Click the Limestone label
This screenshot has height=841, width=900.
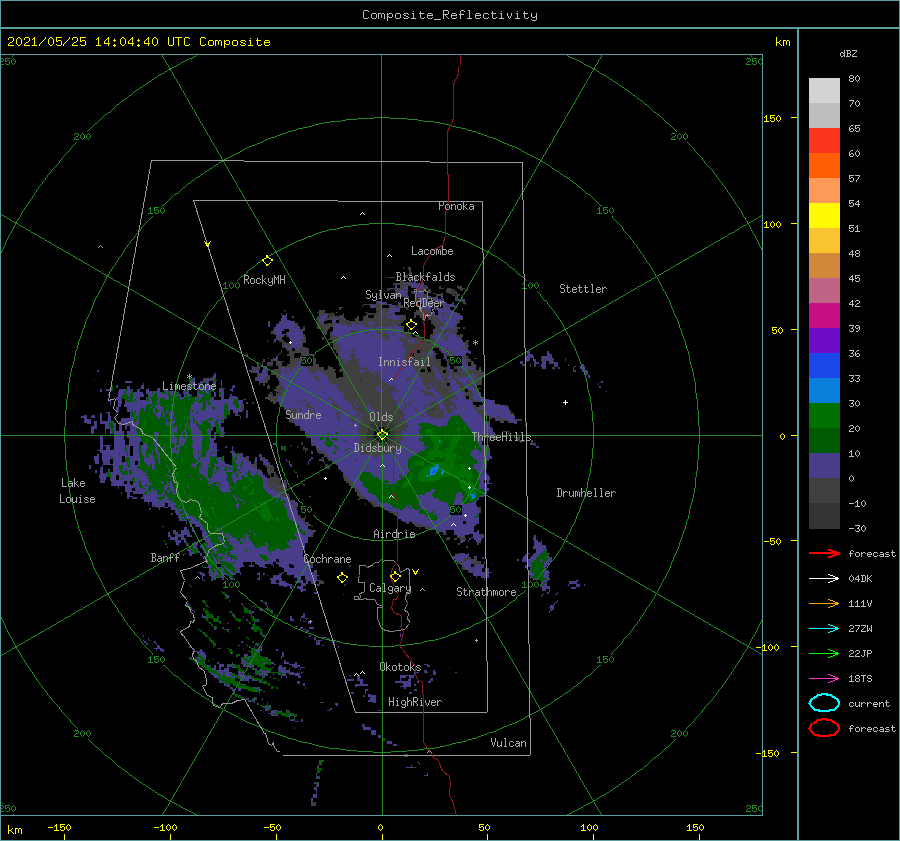pos(189,386)
